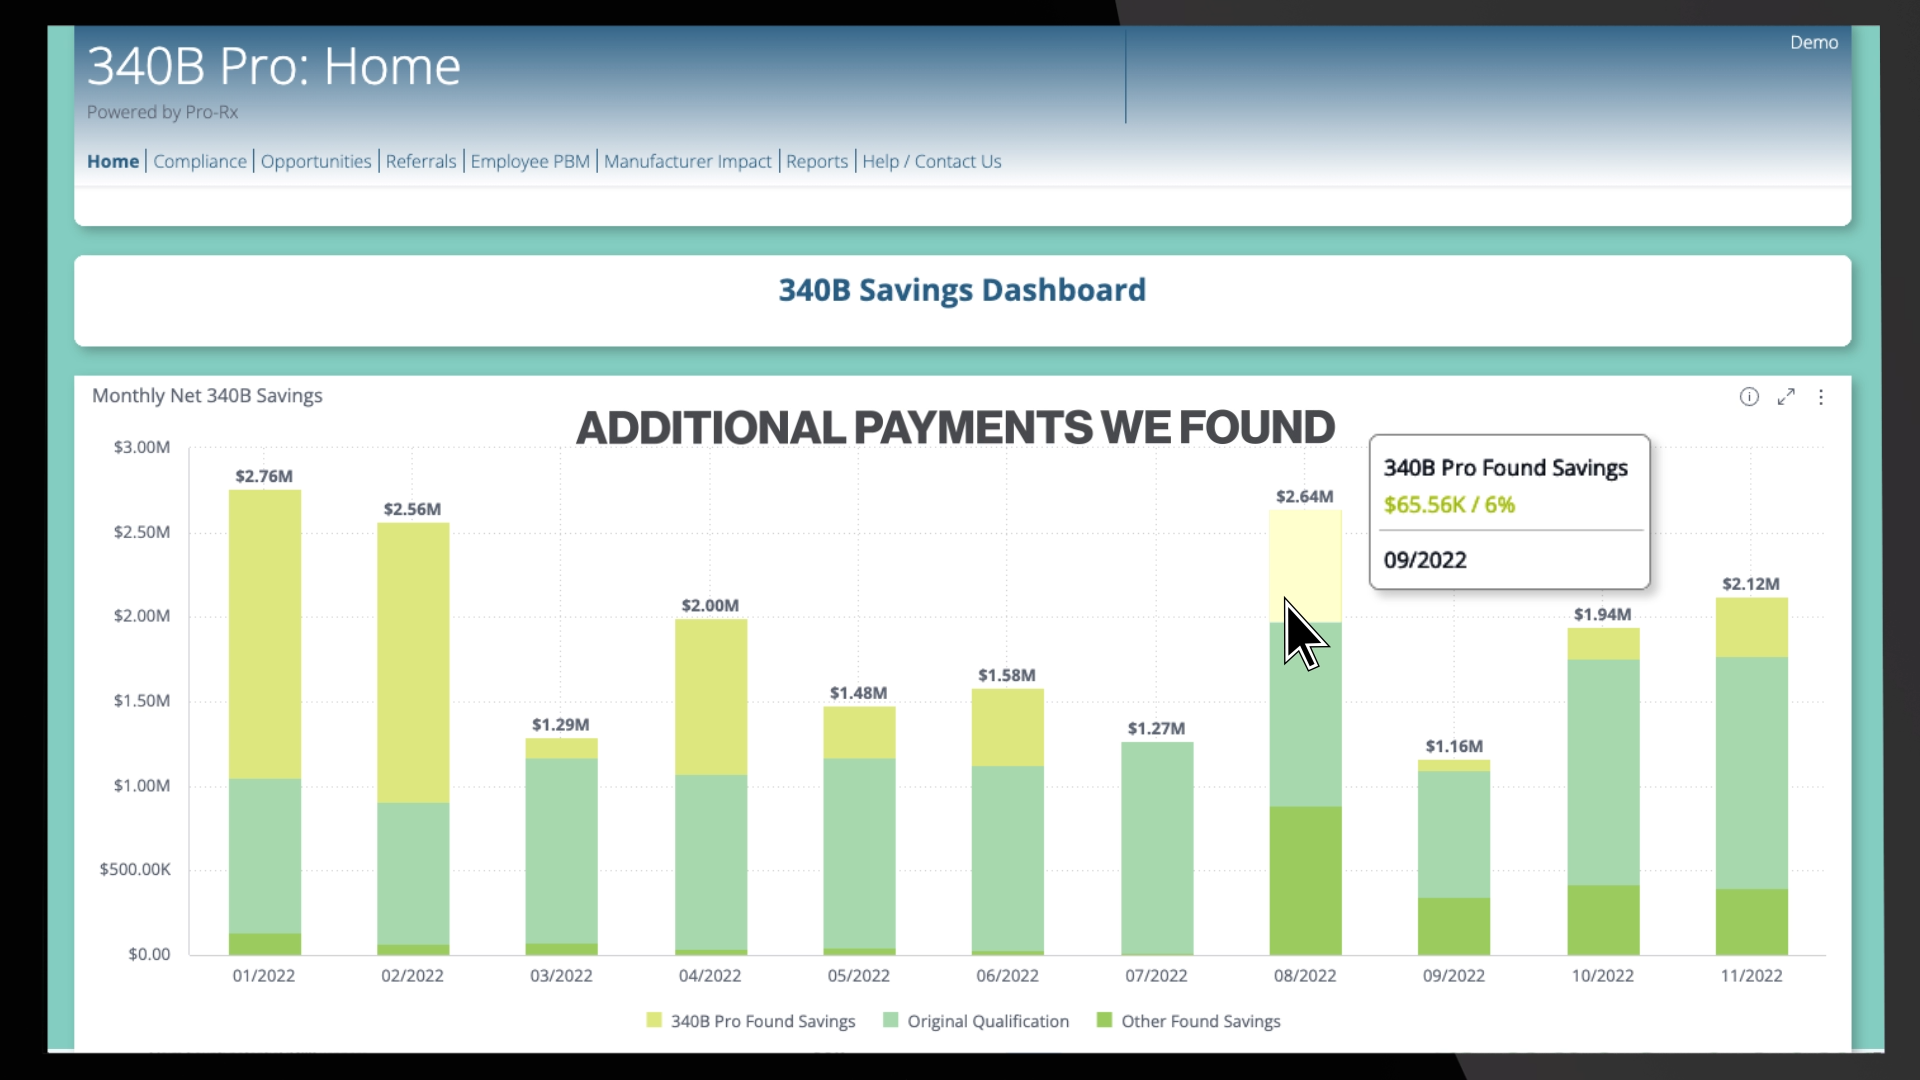Image resolution: width=1920 pixels, height=1080 pixels.
Task: Select the 01/2022 bar
Action: coord(265,722)
